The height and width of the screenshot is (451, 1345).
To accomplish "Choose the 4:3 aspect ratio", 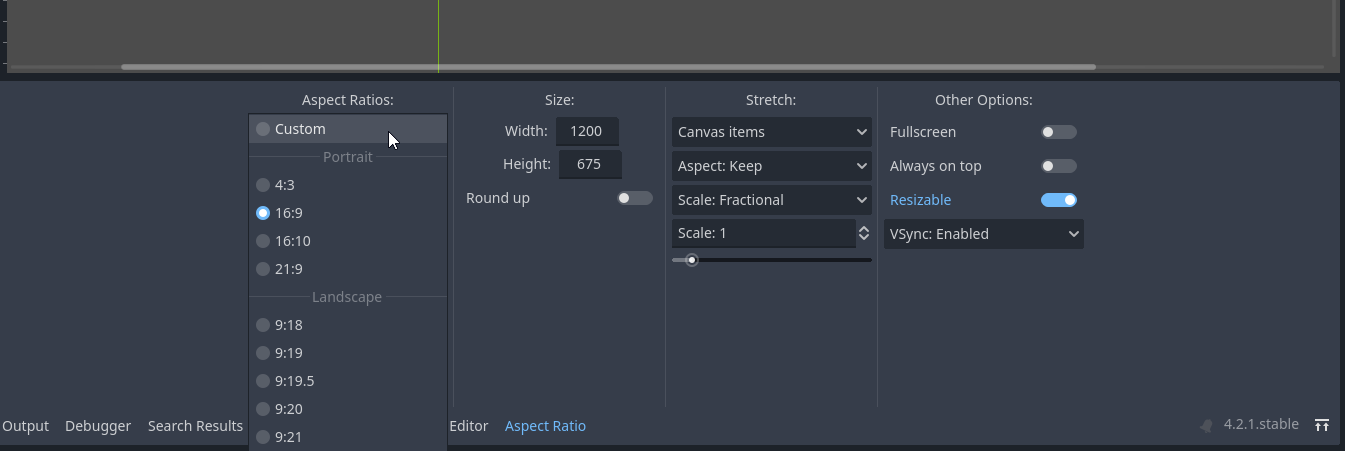I will point(348,185).
